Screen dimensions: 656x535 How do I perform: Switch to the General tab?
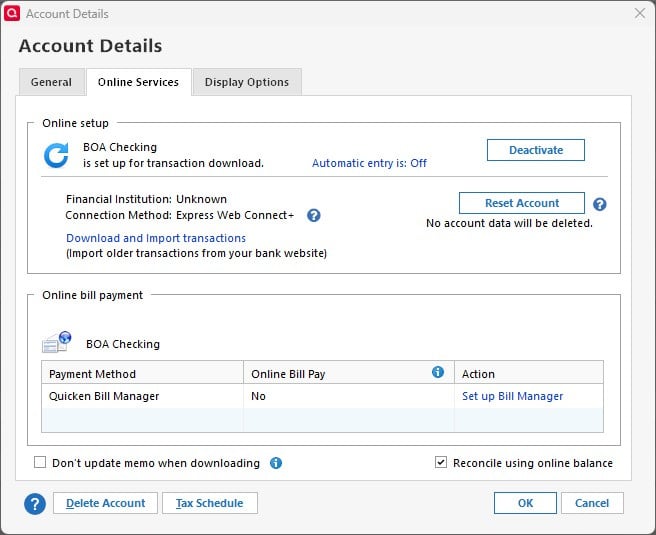51,82
